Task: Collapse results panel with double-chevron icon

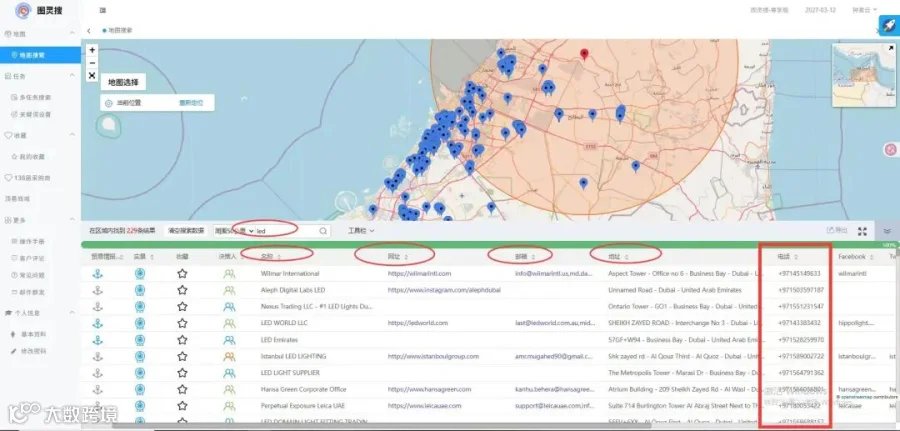Action: [887, 231]
